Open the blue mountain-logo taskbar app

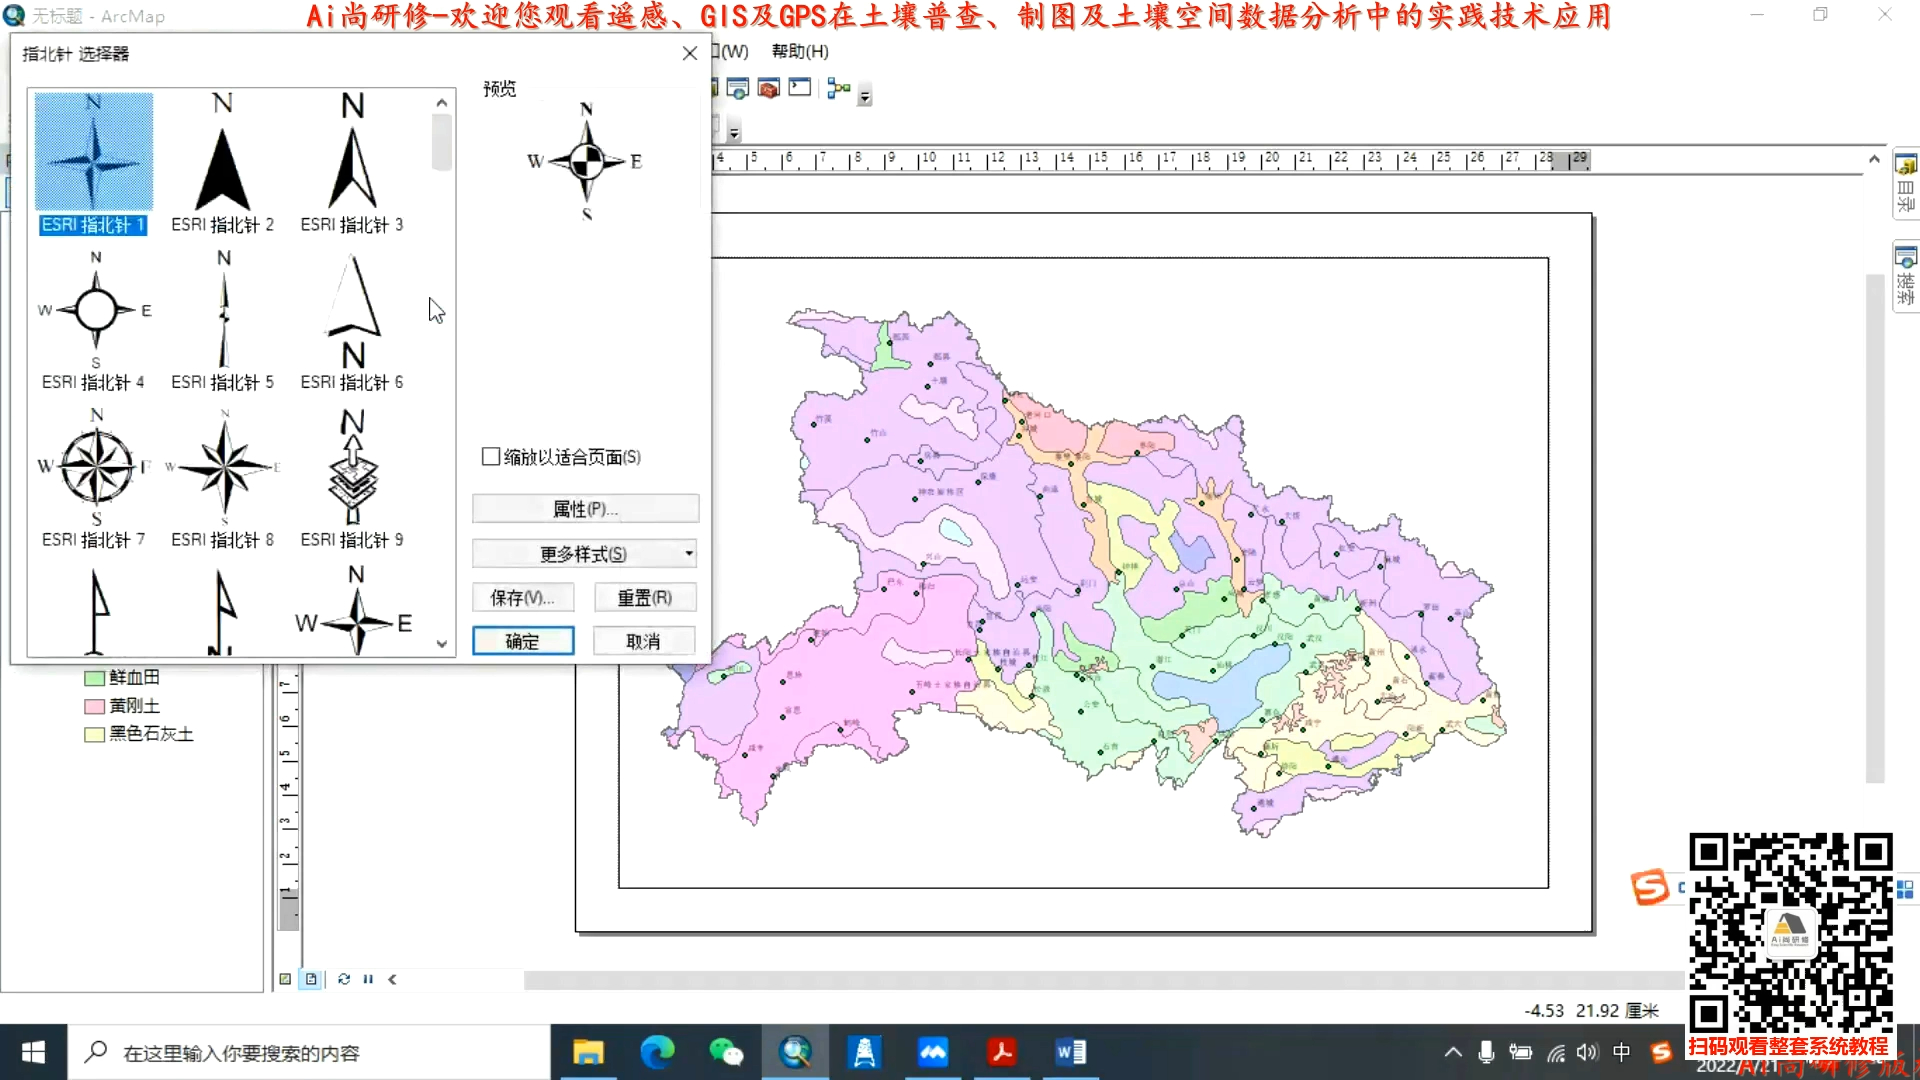[x=933, y=1052]
